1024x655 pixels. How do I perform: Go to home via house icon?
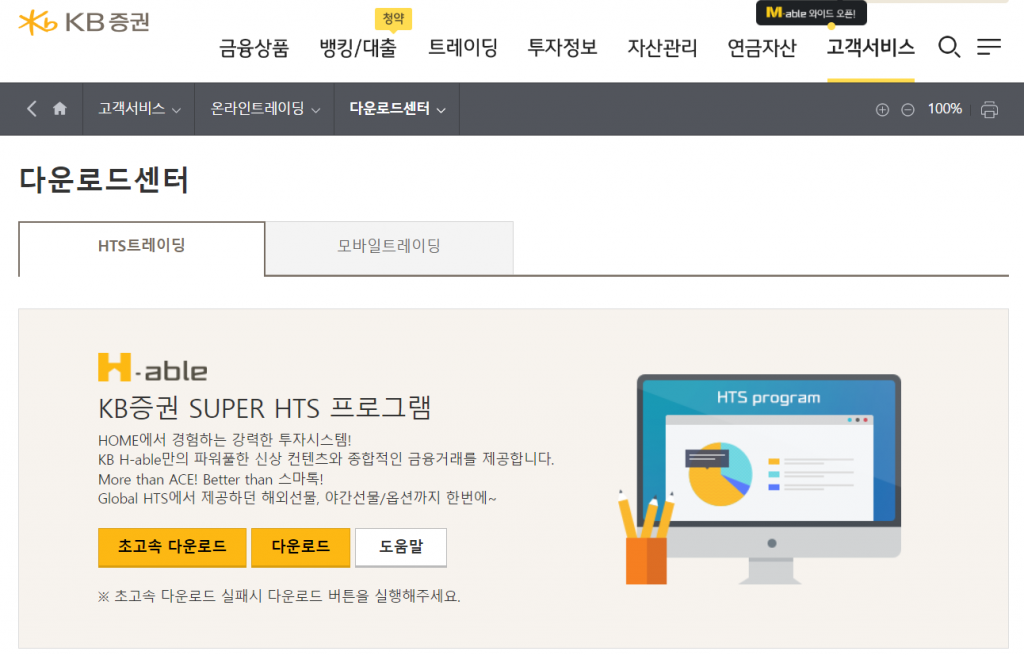coord(59,108)
